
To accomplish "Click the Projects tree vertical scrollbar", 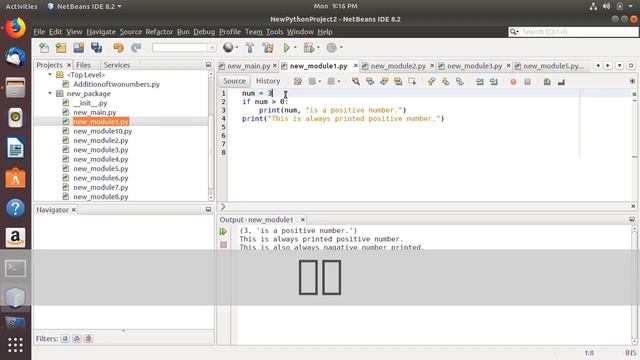I will coord(211,135).
